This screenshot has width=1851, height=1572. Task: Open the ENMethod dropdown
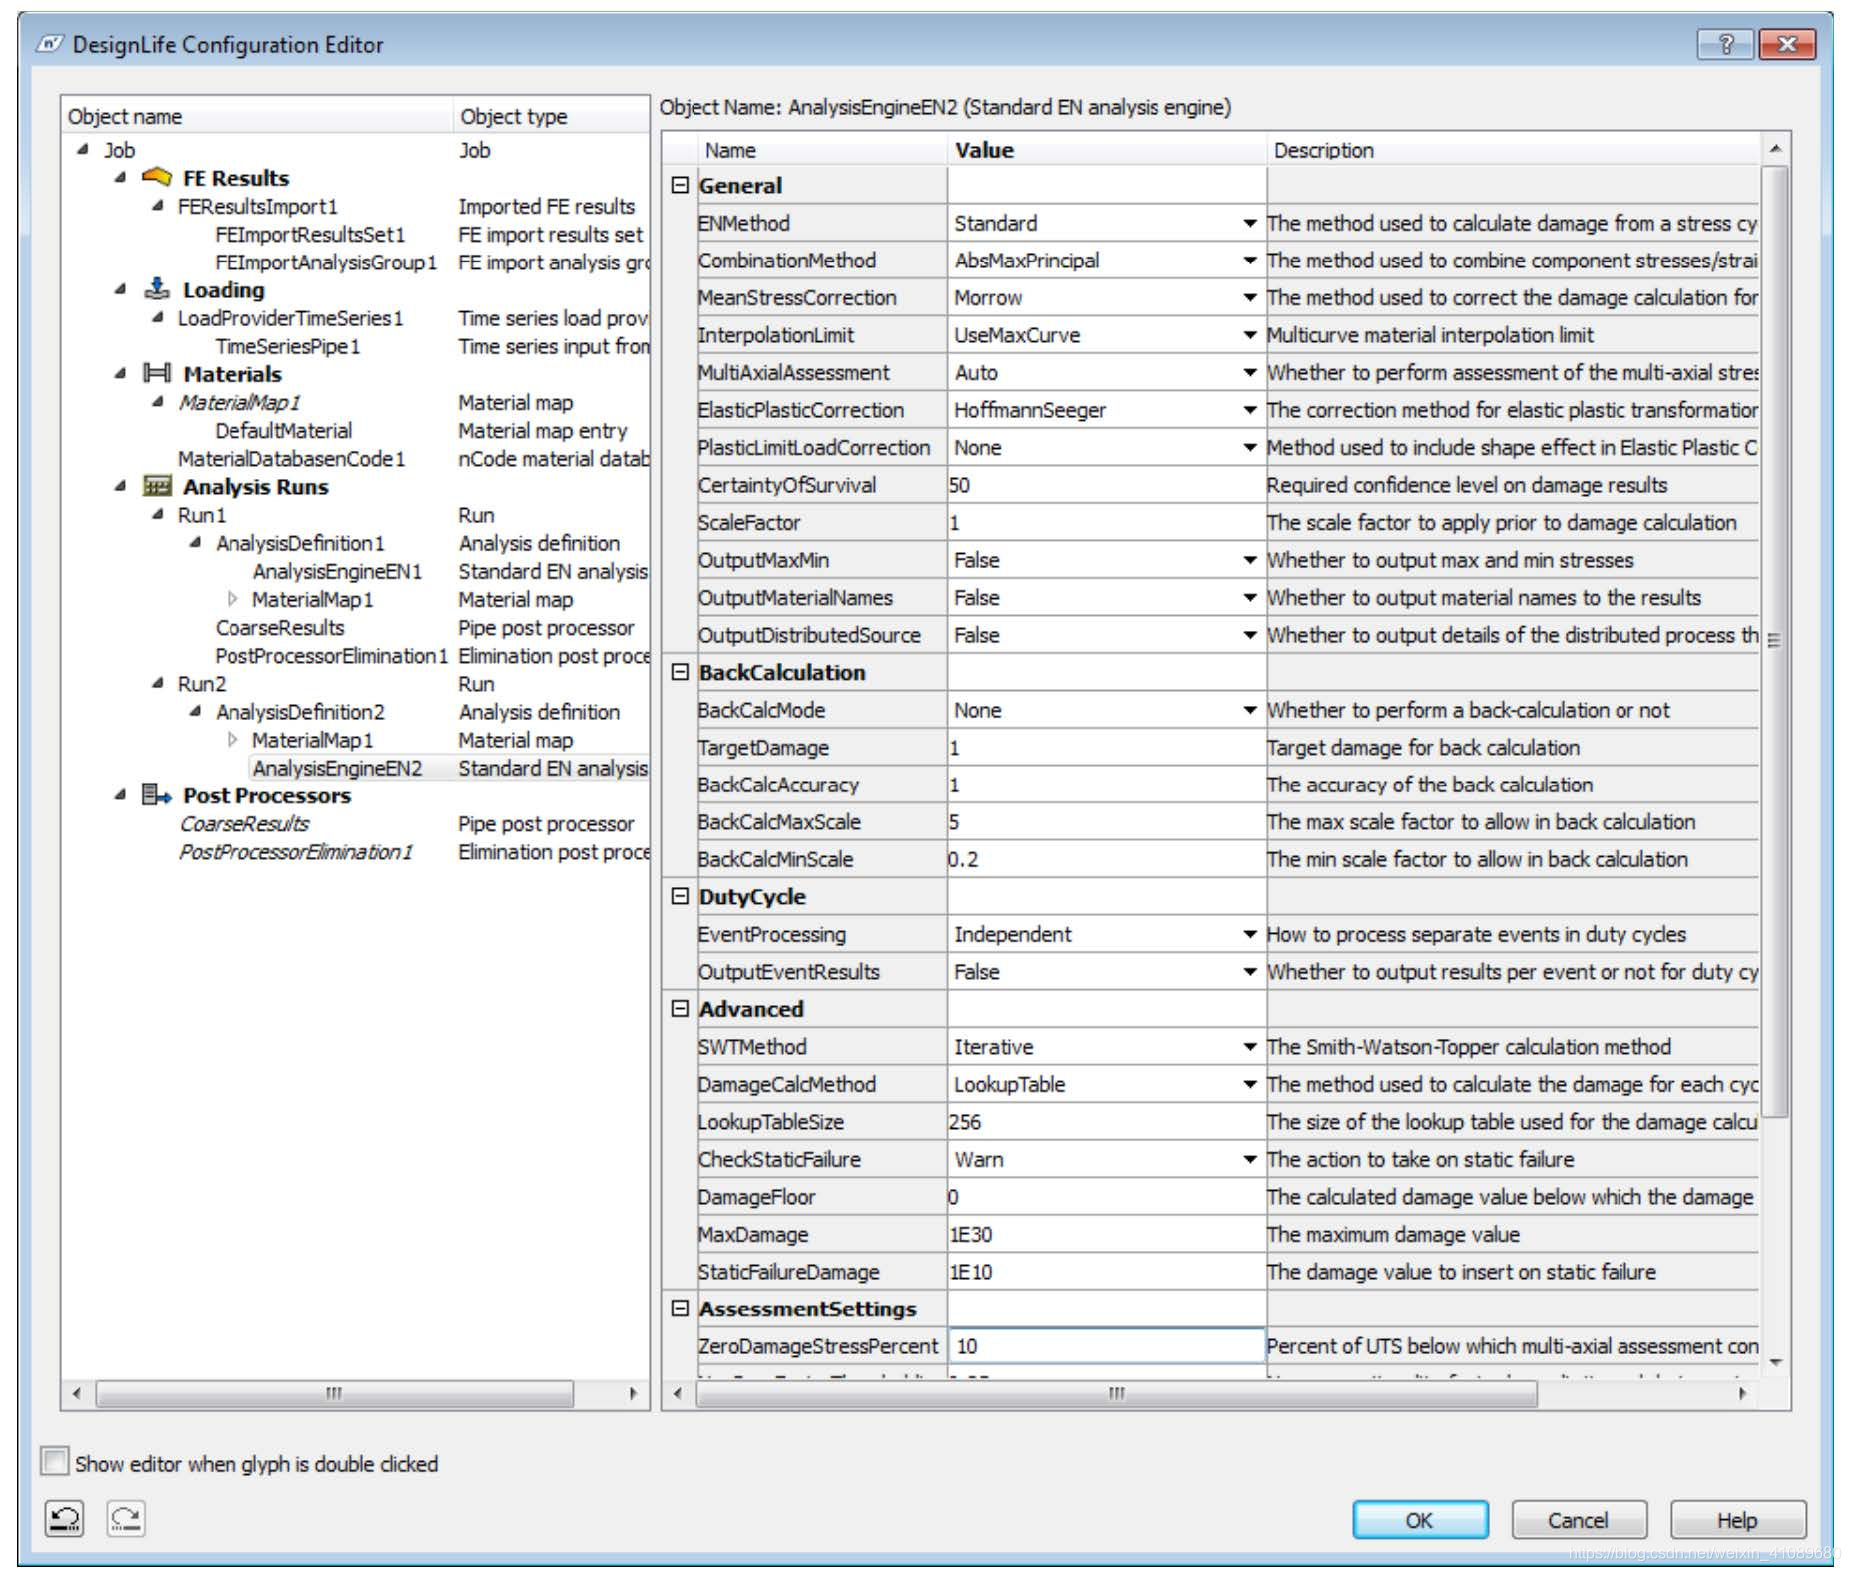(1250, 223)
